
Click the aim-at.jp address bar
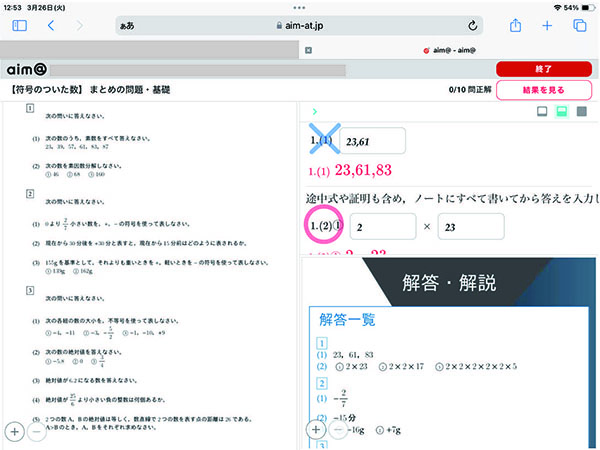coord(299,26)
